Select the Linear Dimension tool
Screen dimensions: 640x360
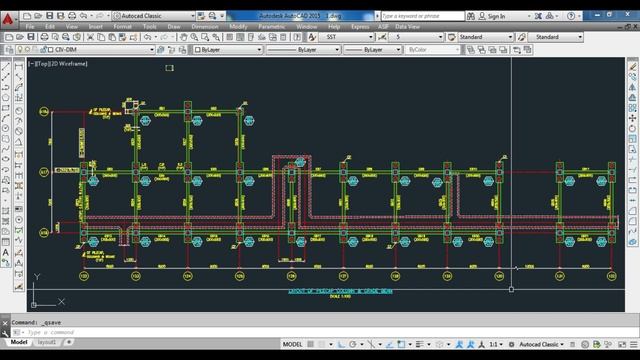(19, 67)
